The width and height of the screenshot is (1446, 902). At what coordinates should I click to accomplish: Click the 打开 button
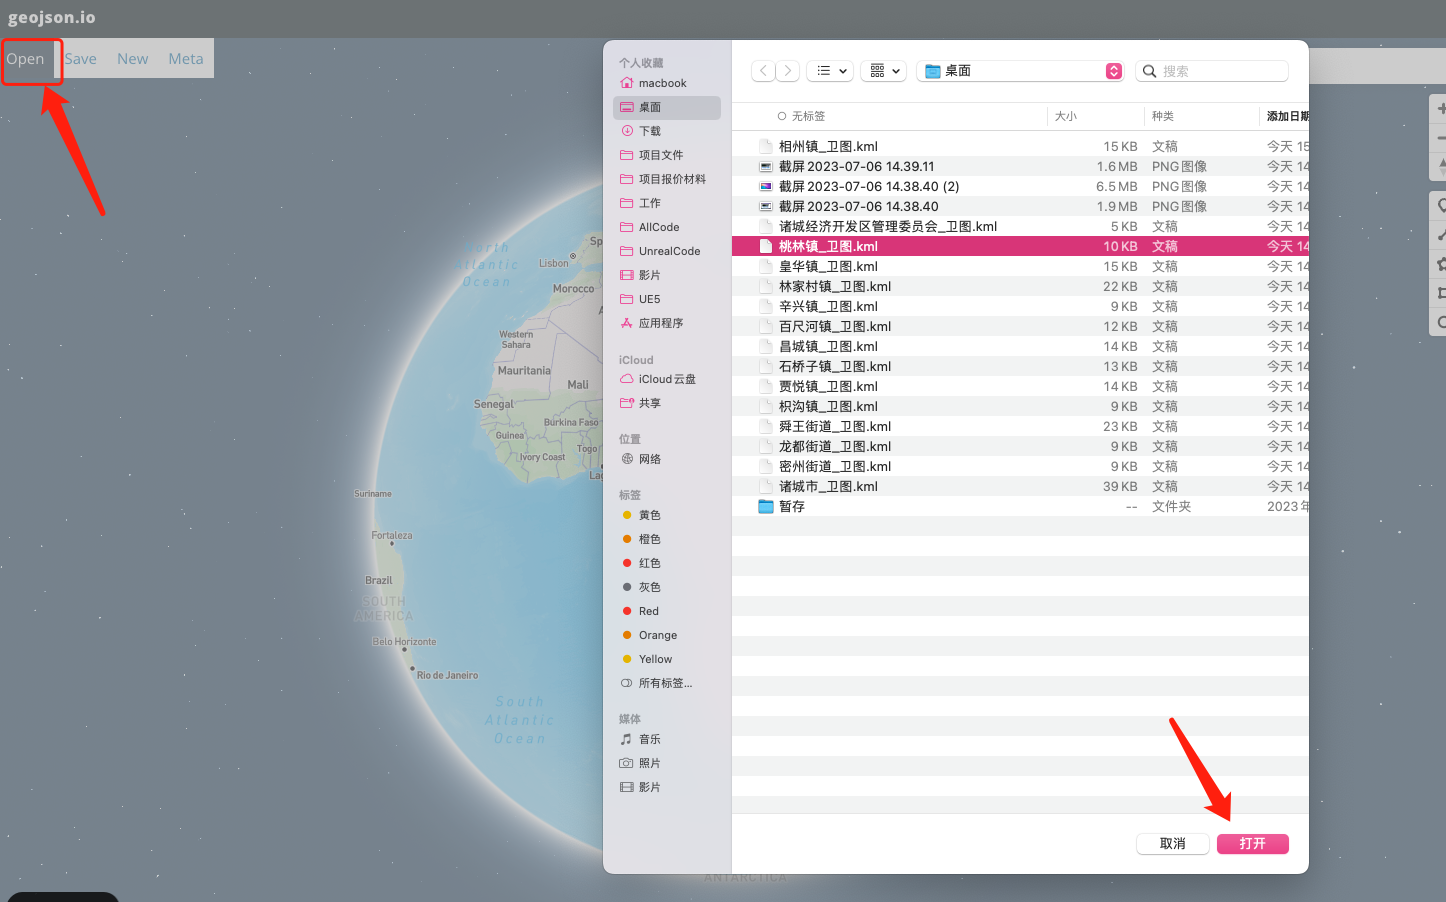(x=1253, y=844)
